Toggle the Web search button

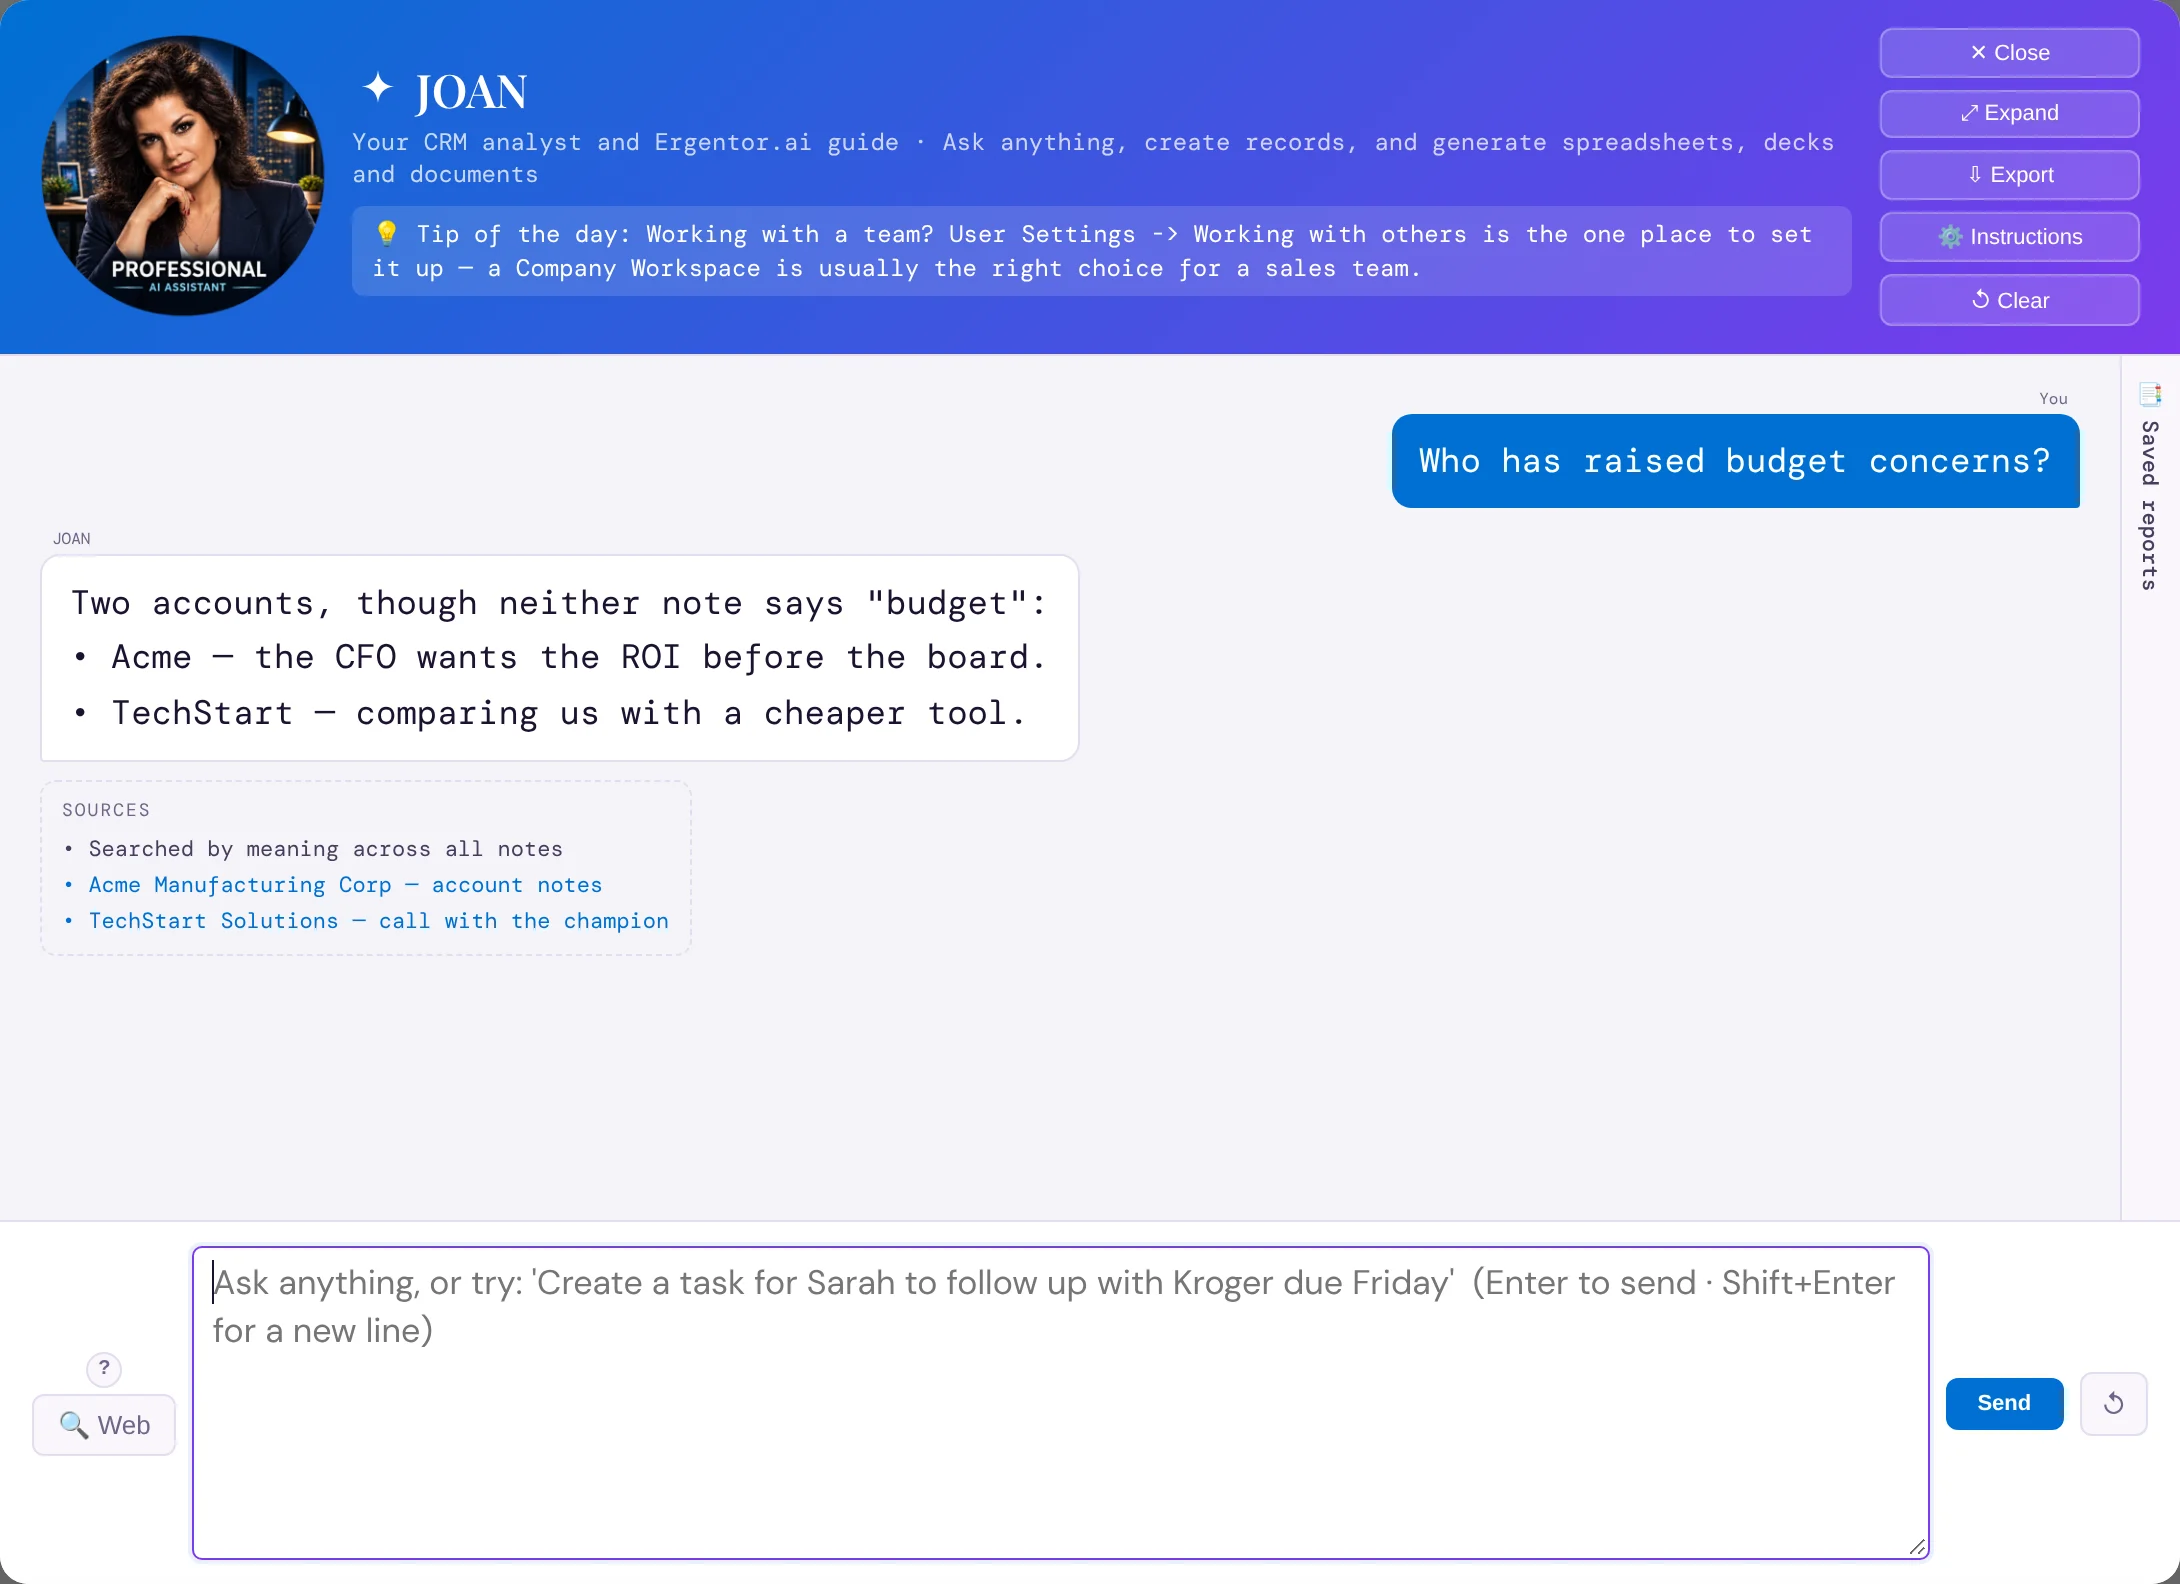pyautogui.click(x=104, y=1425)
